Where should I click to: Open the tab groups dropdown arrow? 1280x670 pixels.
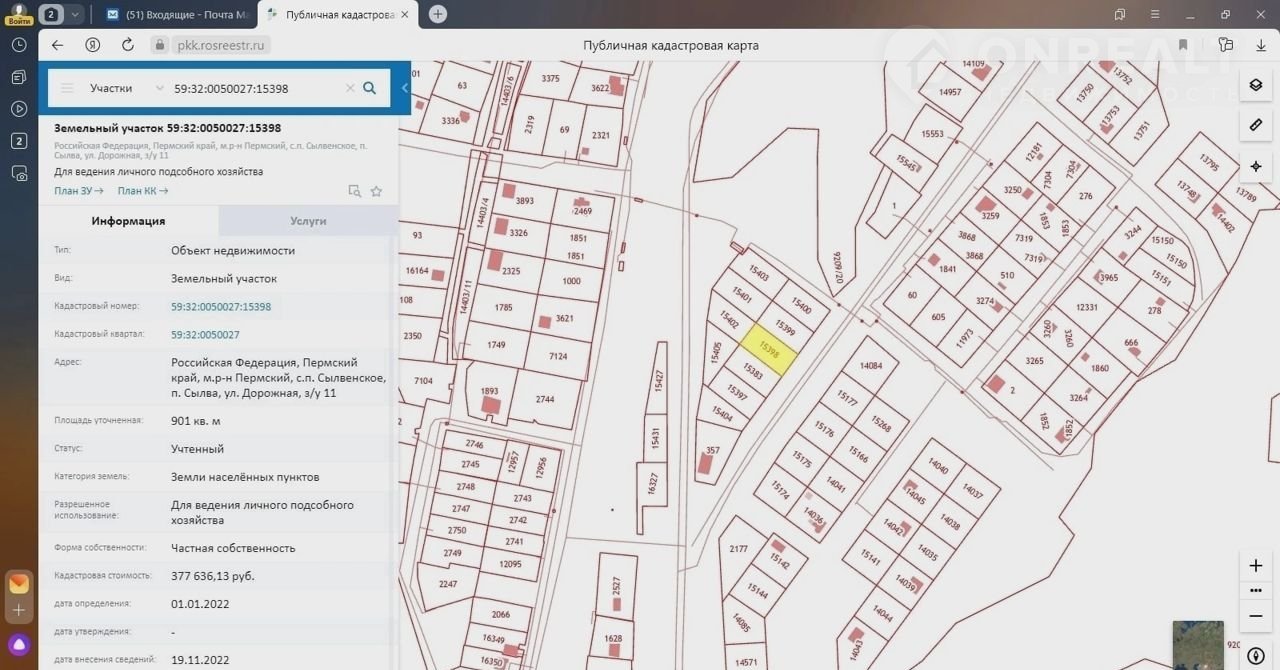click(75, 14)
